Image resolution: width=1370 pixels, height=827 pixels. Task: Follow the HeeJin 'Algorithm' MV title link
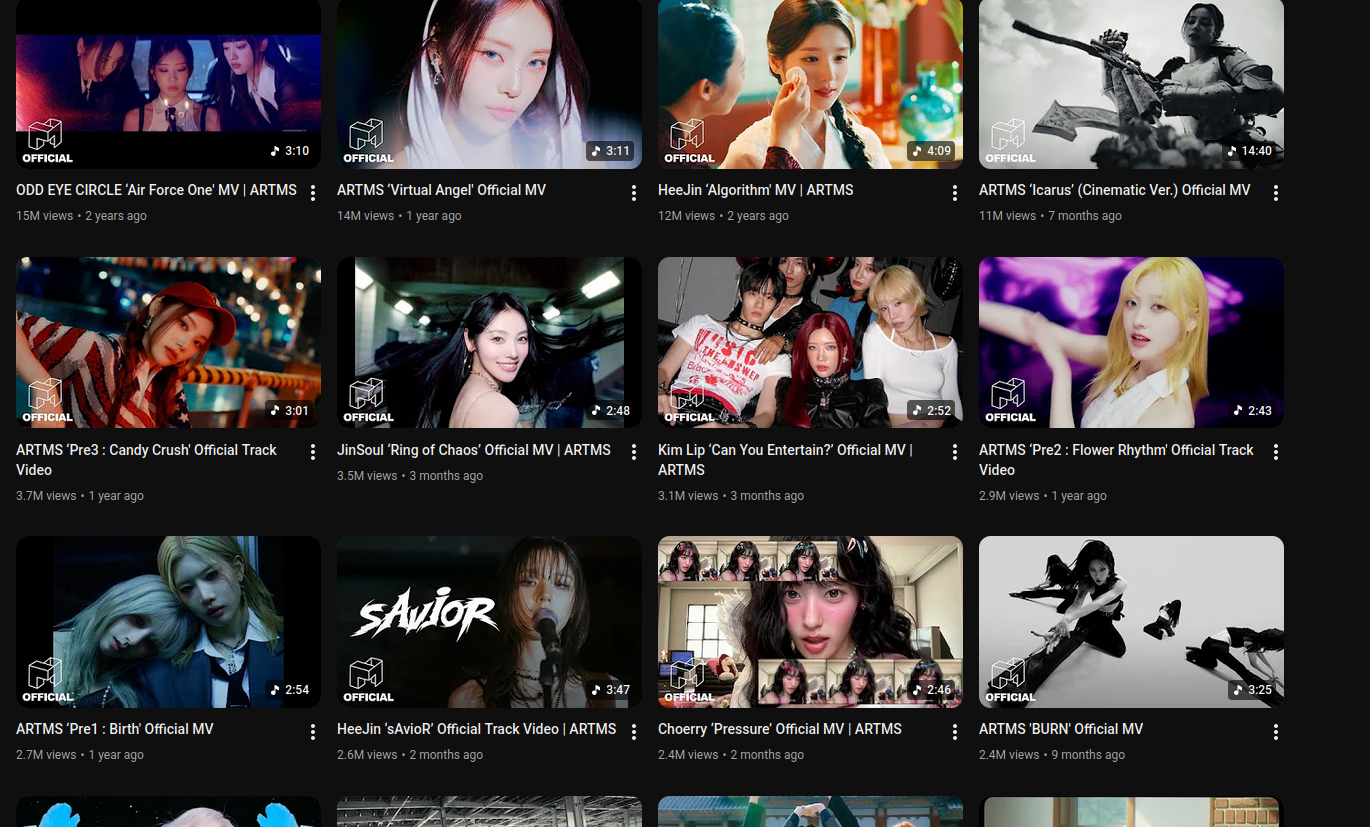coord(756,190)
